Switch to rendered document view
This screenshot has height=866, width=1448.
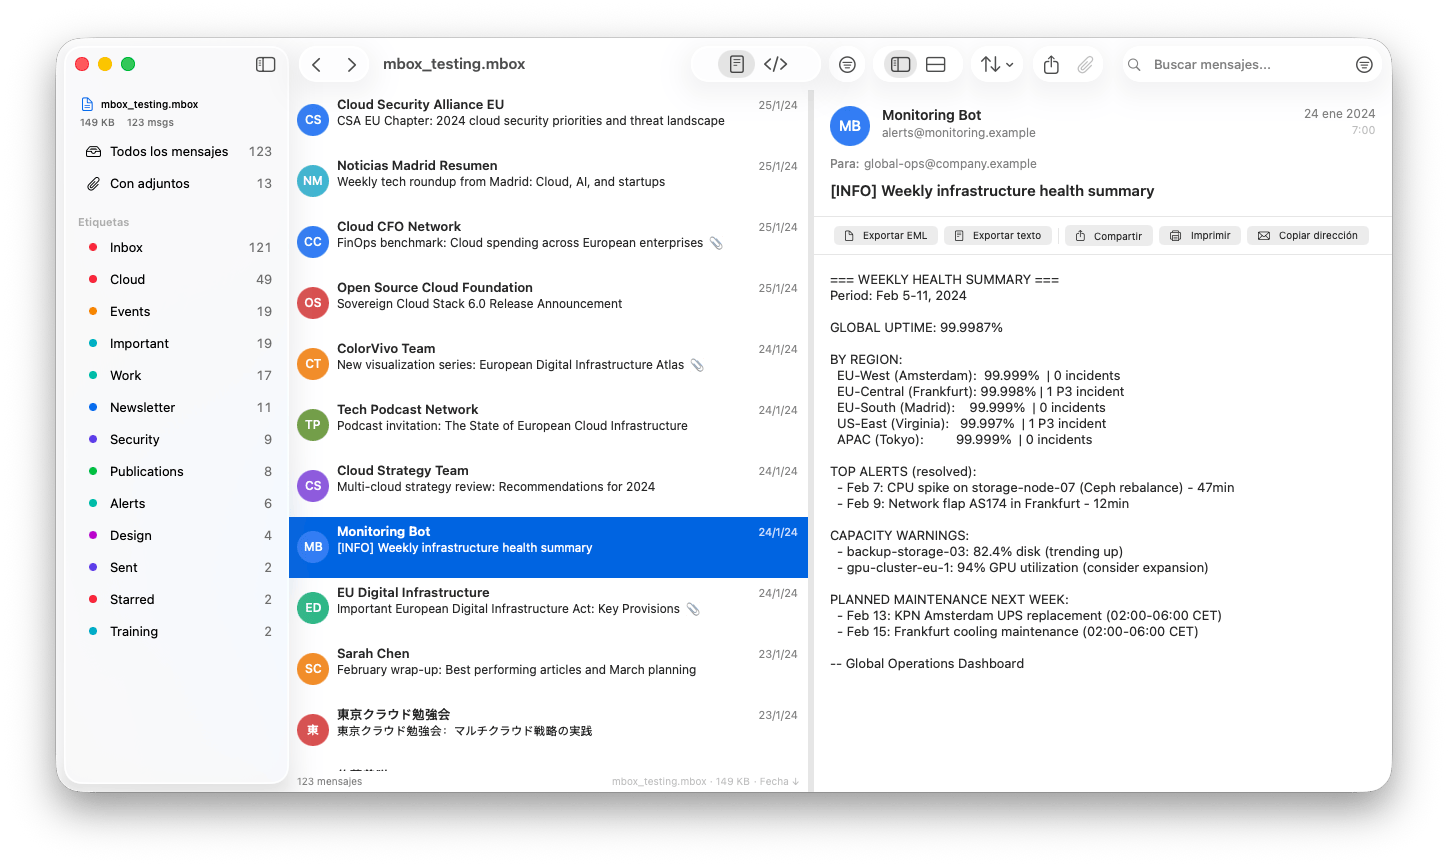(x=736, y=64)
